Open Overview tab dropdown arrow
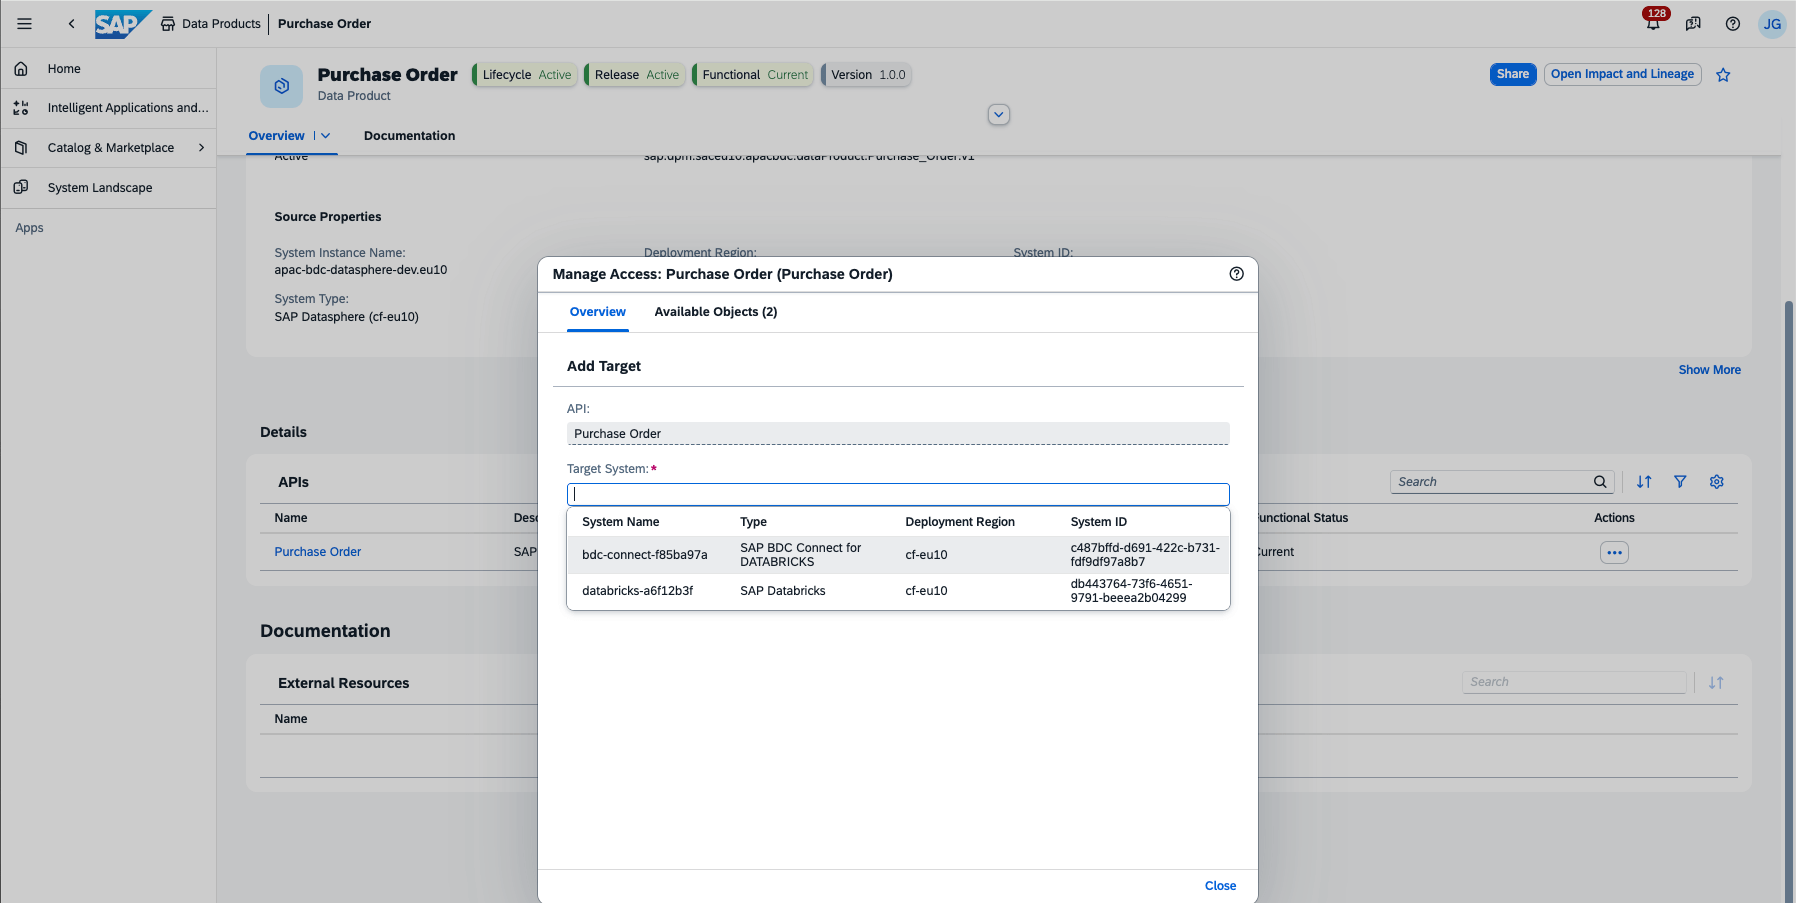This screenshot has width=1796, height=903. tap(326, 136)
